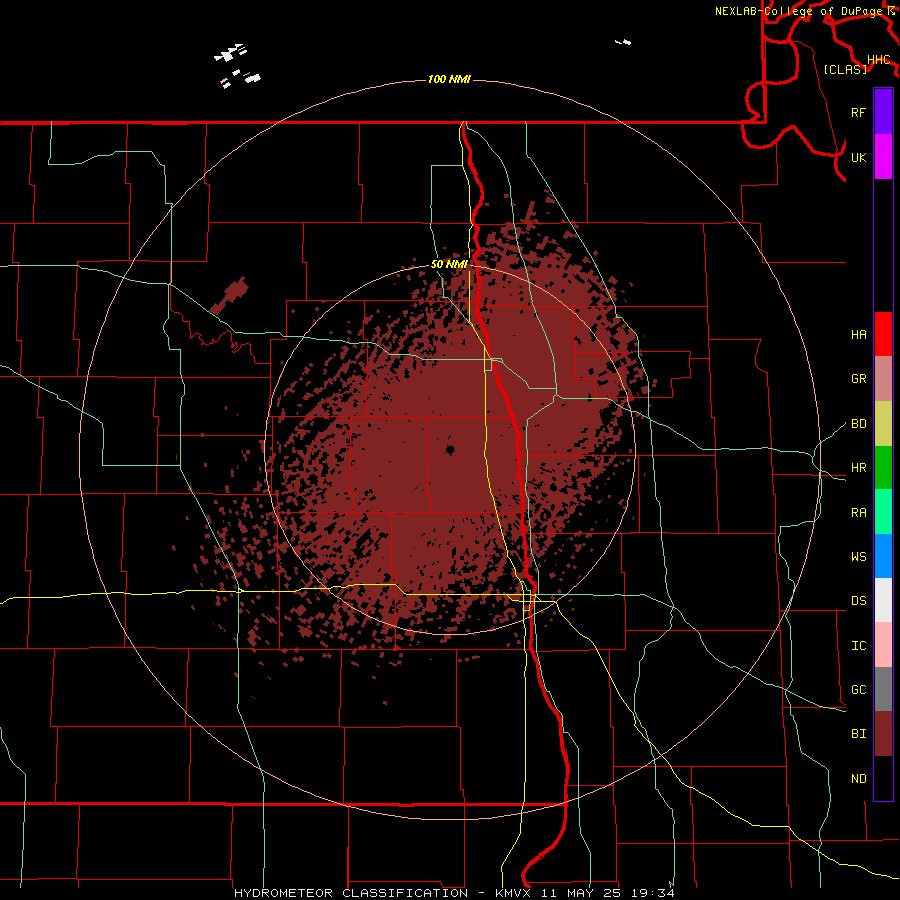The image size is (900, 900).
Task: Click the BI legend label
Action: click(858, 734)
